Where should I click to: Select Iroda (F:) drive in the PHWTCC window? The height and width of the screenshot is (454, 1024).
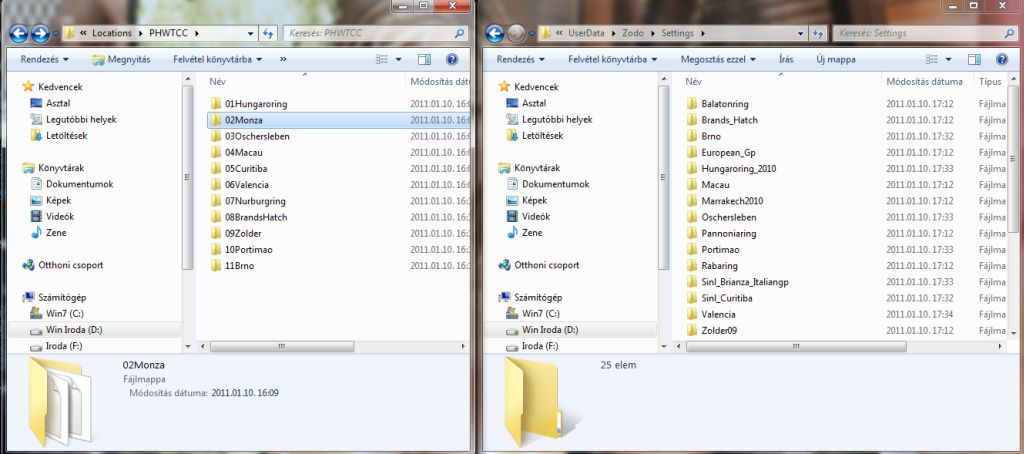click(63, 346)
